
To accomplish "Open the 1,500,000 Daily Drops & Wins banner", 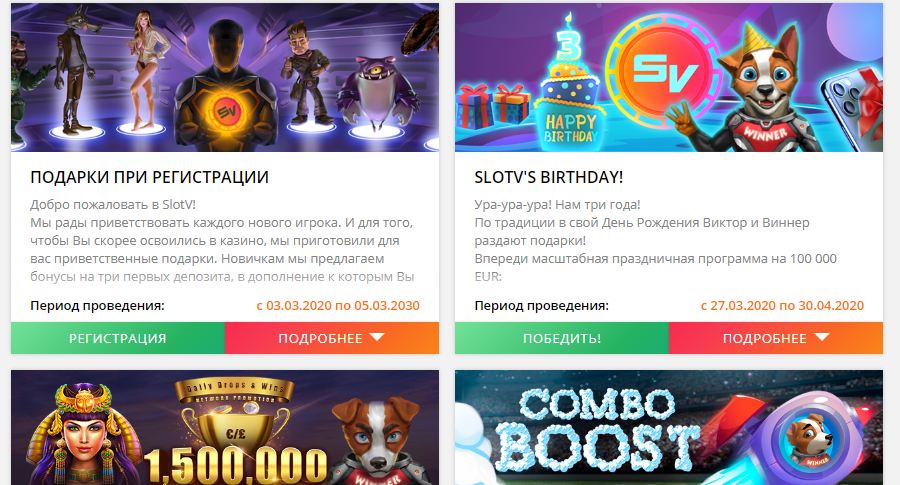I will pyautogui.click(x=225, y=428).
